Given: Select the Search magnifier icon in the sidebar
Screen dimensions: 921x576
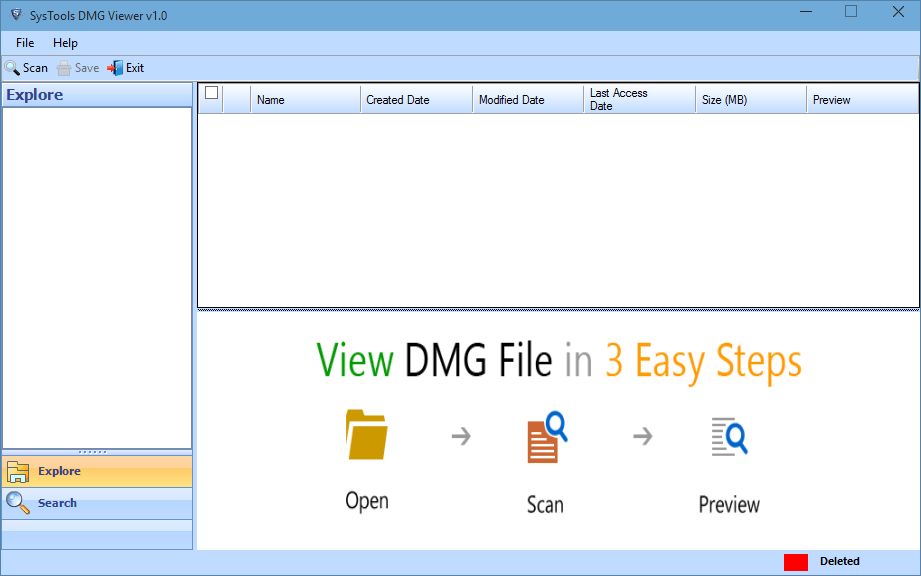Looking at the screenshot, I should [17, 502].
